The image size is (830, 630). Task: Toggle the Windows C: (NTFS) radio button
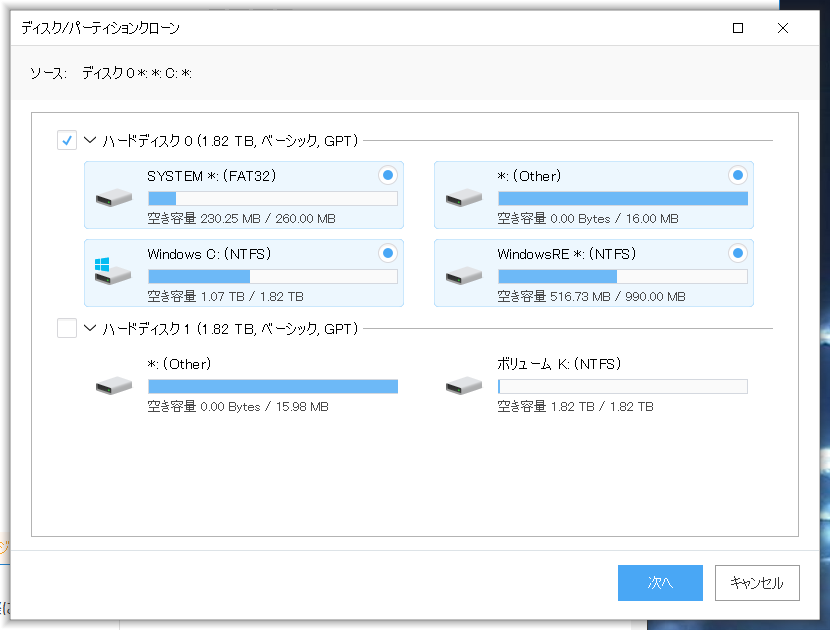click(x=388, y=253)
